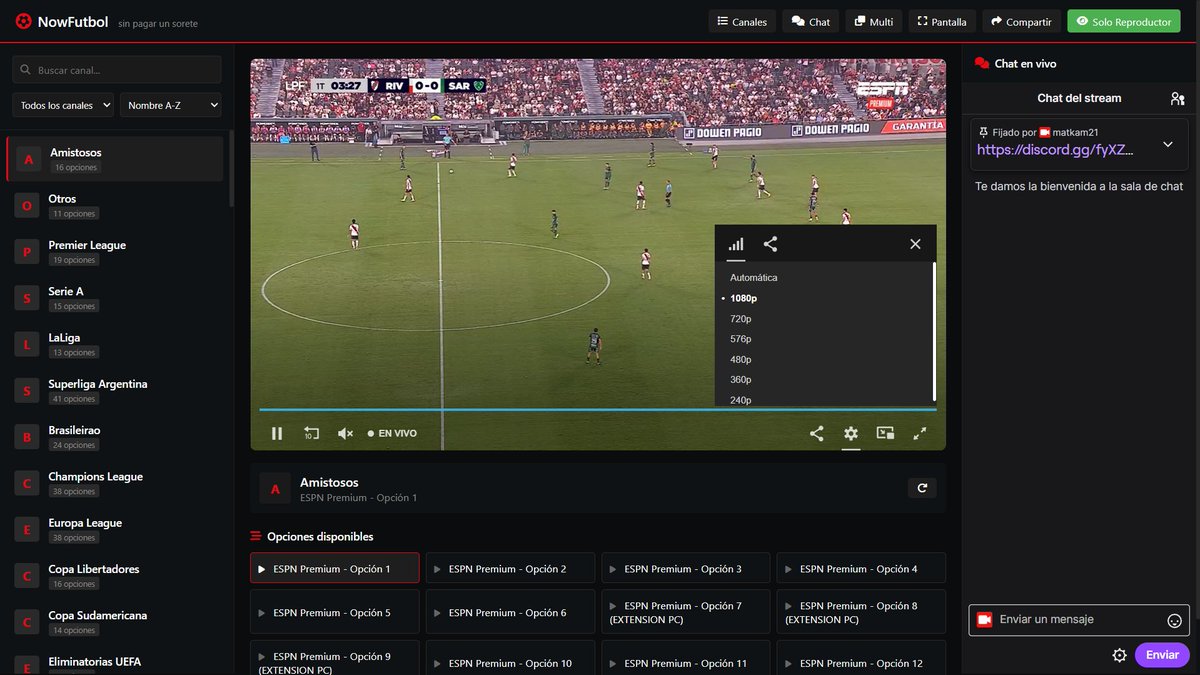
Task: Open the 'Todos los canales' dropdown
Action: (x=62, y=104)
